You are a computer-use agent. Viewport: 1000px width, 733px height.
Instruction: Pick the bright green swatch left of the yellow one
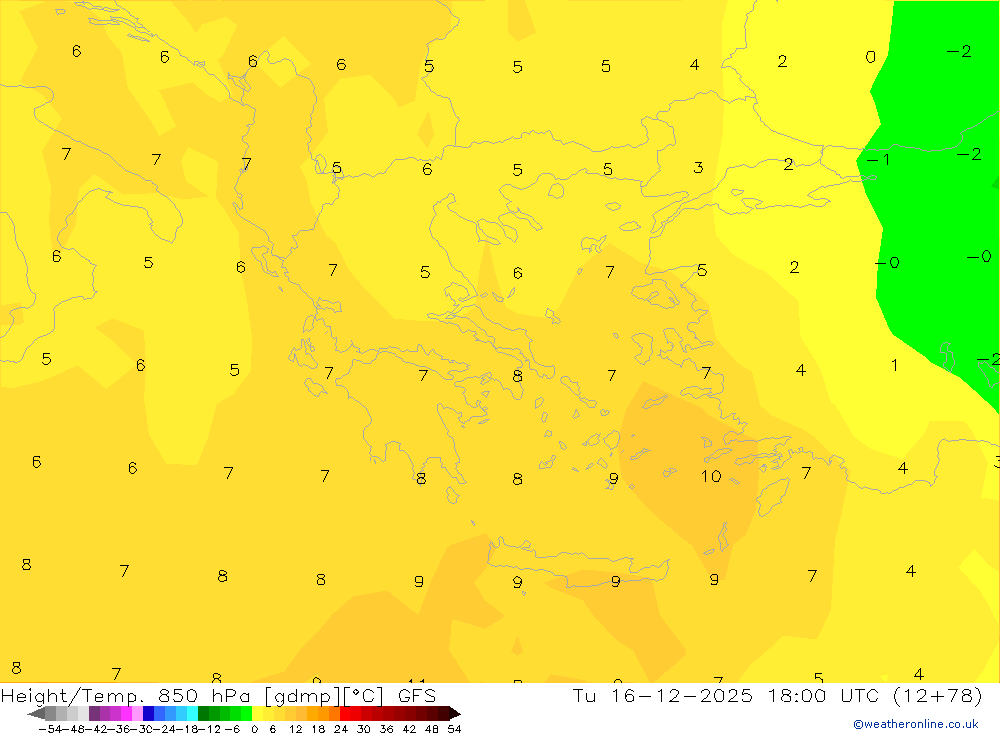[x=246, y=713]
